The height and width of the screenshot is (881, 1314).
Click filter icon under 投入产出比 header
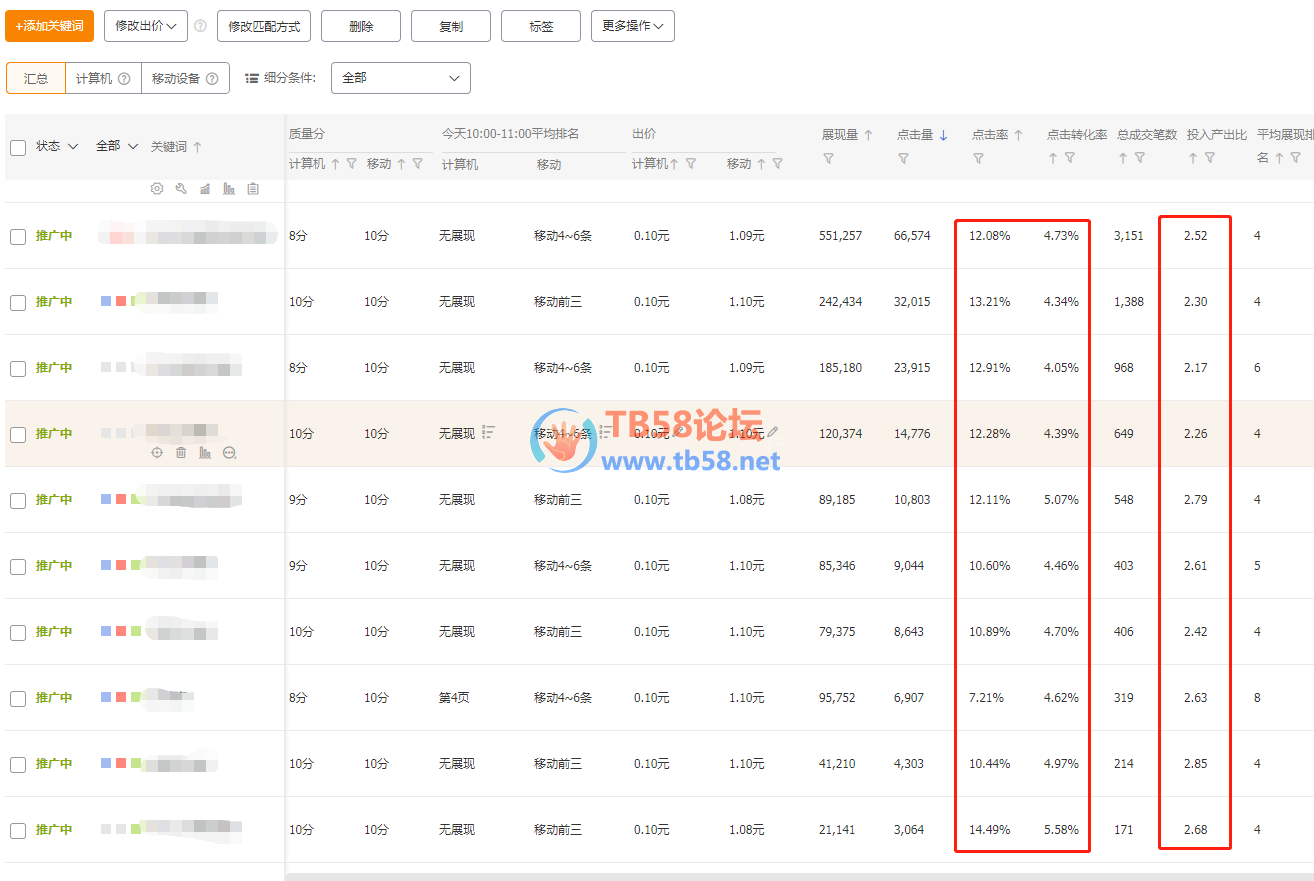pyautogui.click(x=1209, y=158)
